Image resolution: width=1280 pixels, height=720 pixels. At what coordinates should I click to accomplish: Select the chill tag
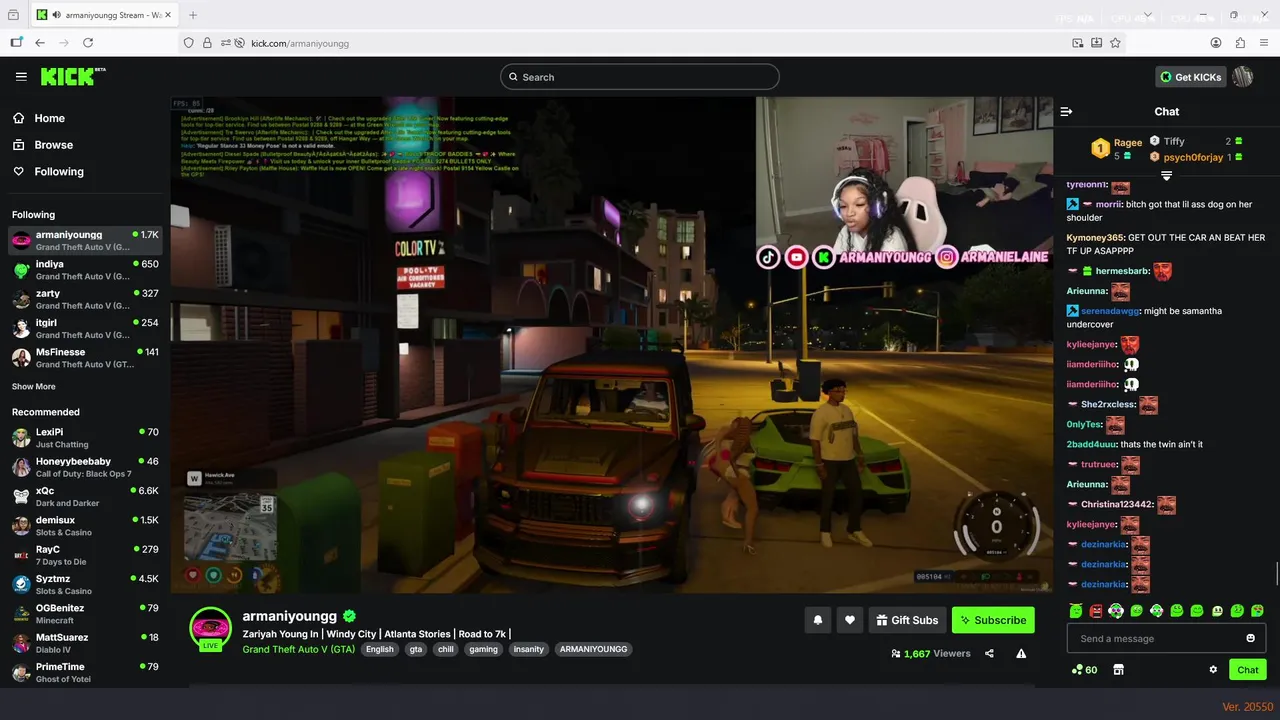pyautogui.click(x=446, y=649)
